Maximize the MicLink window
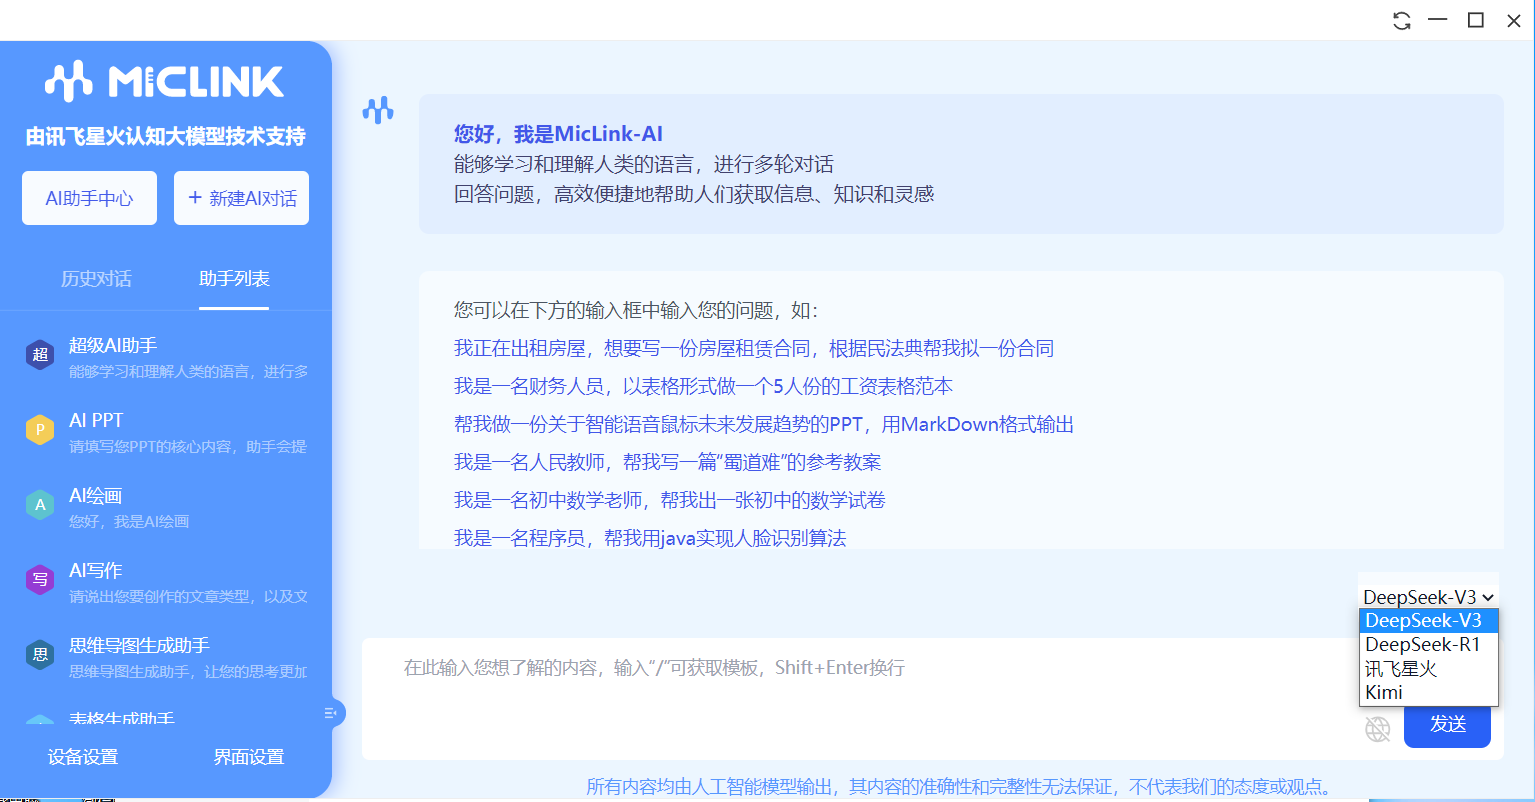Screen dimensions: 1535x802 [1475, 20]
